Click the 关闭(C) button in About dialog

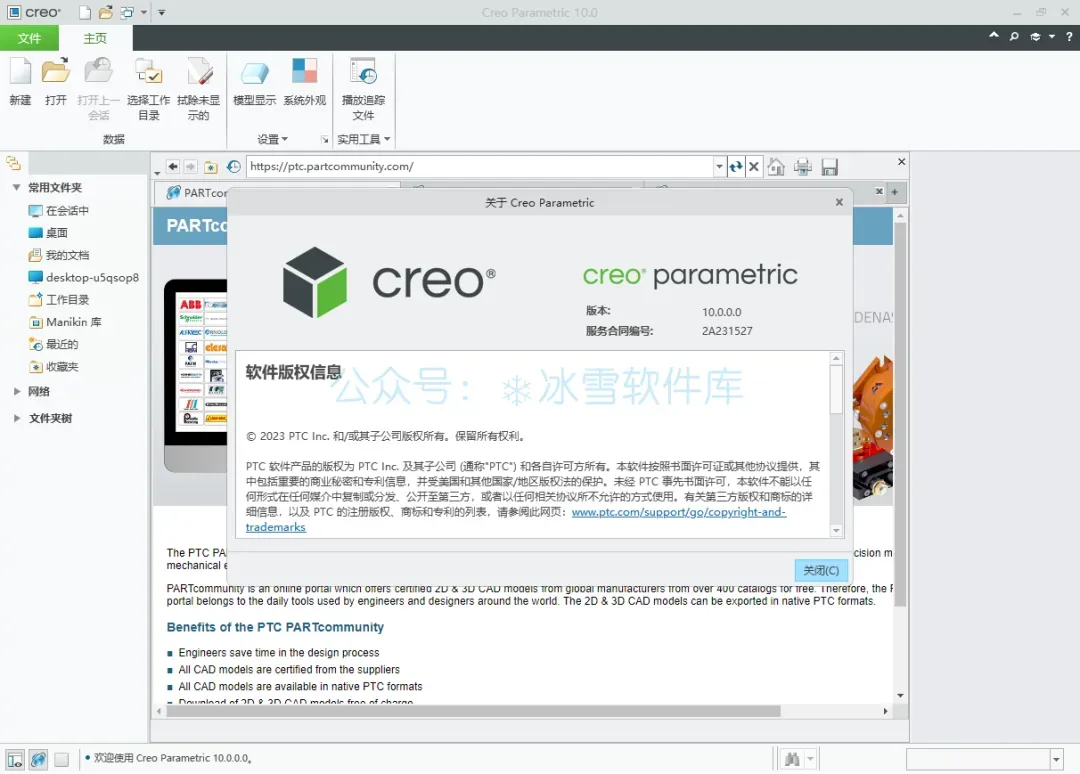[821, 570]
